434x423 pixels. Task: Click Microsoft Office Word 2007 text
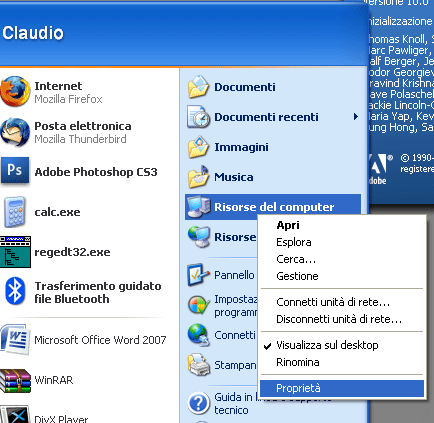[100, 340]
